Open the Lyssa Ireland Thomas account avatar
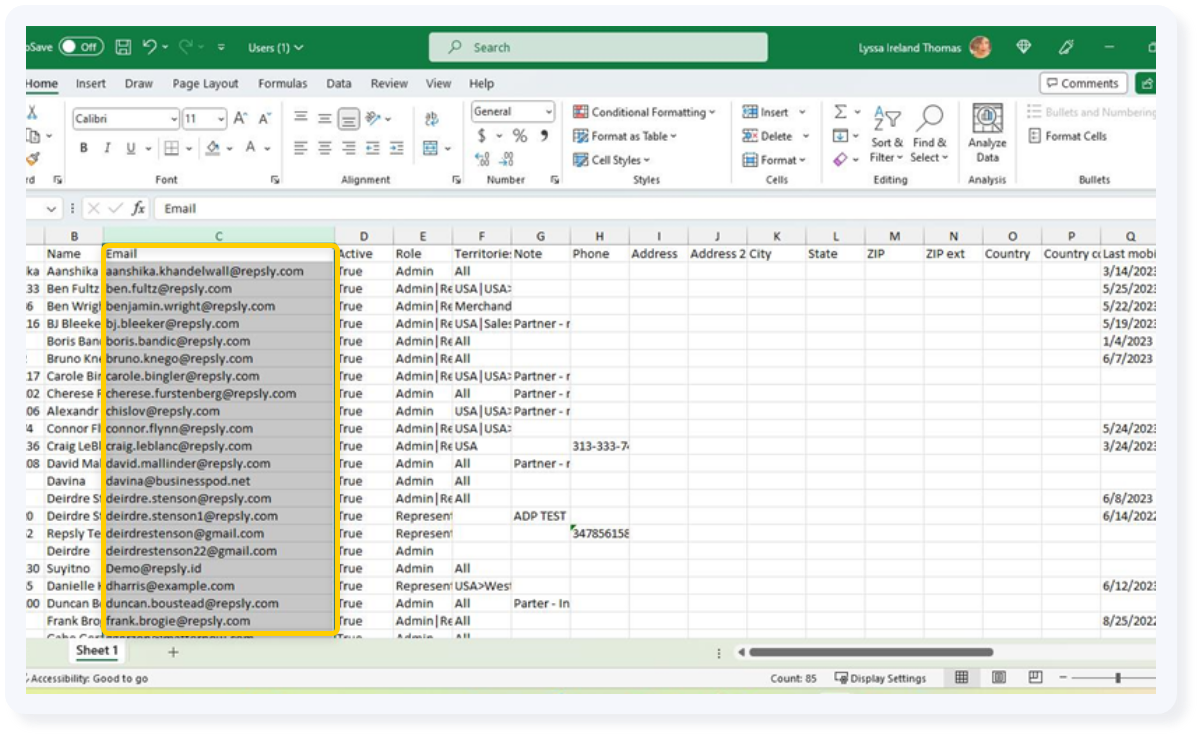1202x739 pixels. 981,47
